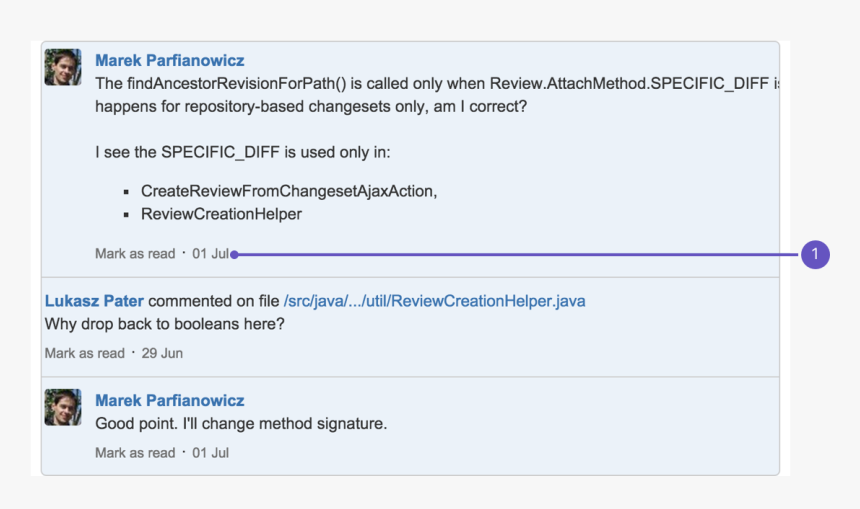Click the 01 Jul date on the first comment
Image resolution: width=860 pixels, height=509 pixels.
pyautogui.click(x=210, y=254)
